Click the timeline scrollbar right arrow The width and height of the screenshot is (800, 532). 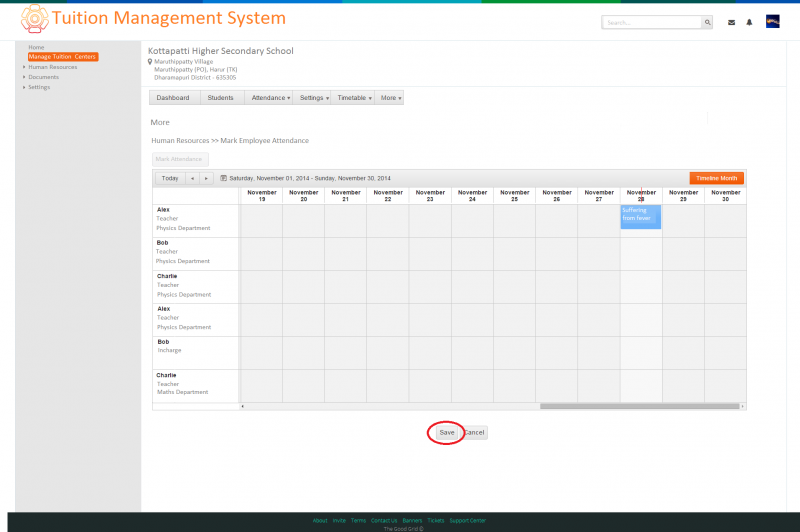(742, 407)
